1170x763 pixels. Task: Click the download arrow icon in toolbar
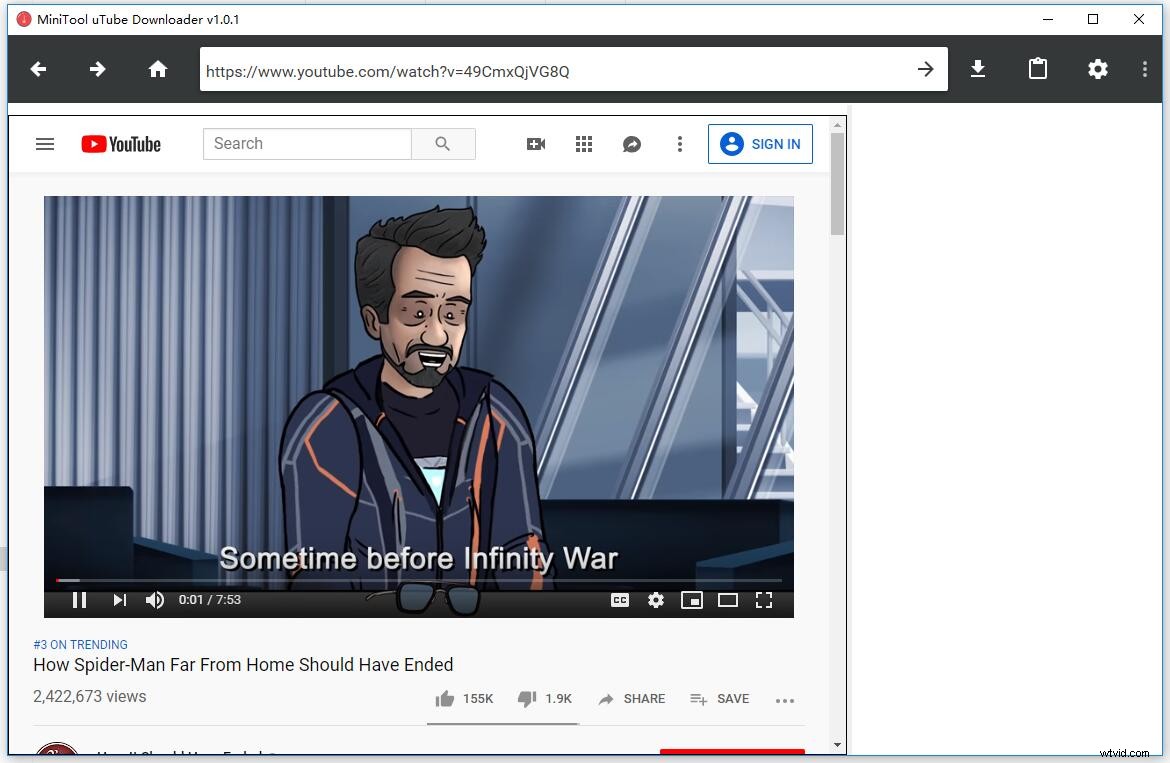point(978,69)
